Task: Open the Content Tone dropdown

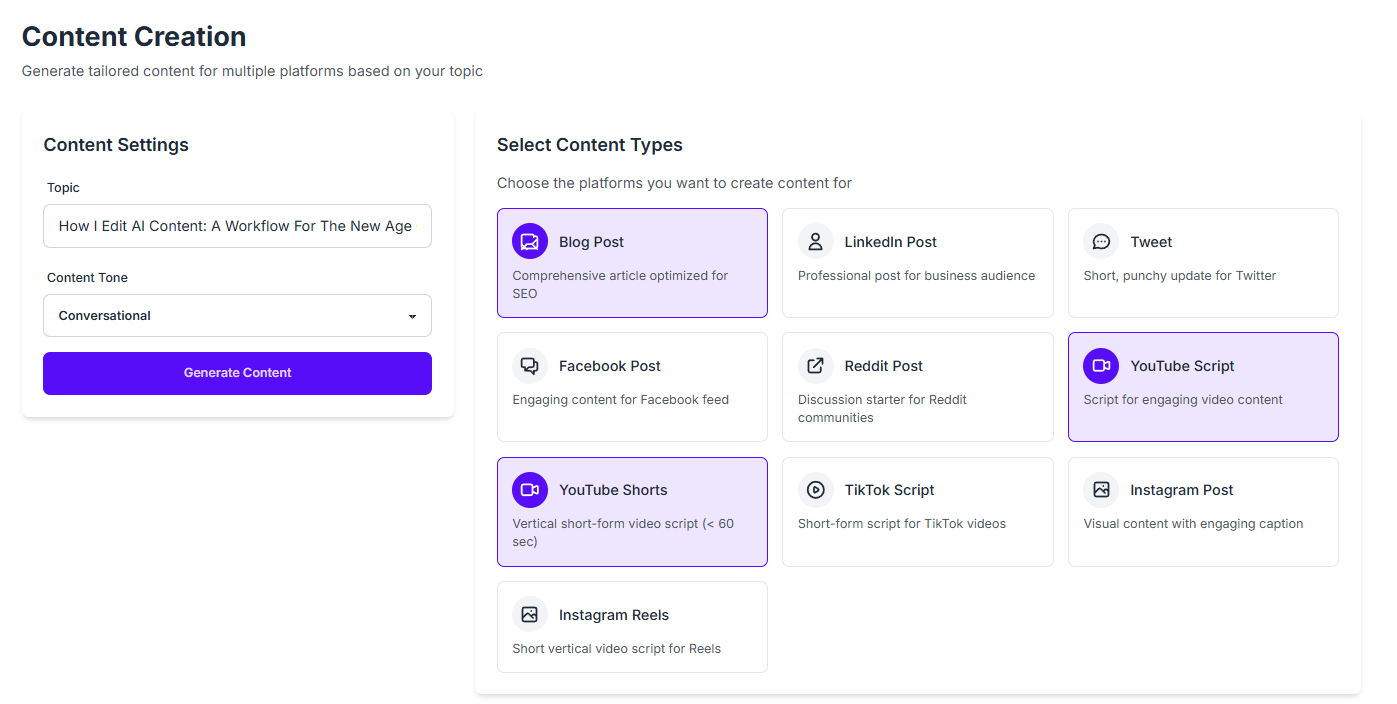Action: (237, 316)
